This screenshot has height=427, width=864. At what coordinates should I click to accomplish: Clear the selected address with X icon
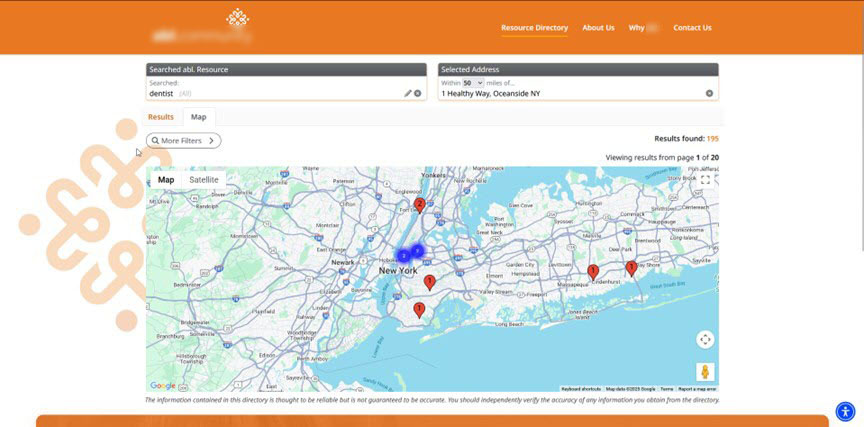pos(709,93)
